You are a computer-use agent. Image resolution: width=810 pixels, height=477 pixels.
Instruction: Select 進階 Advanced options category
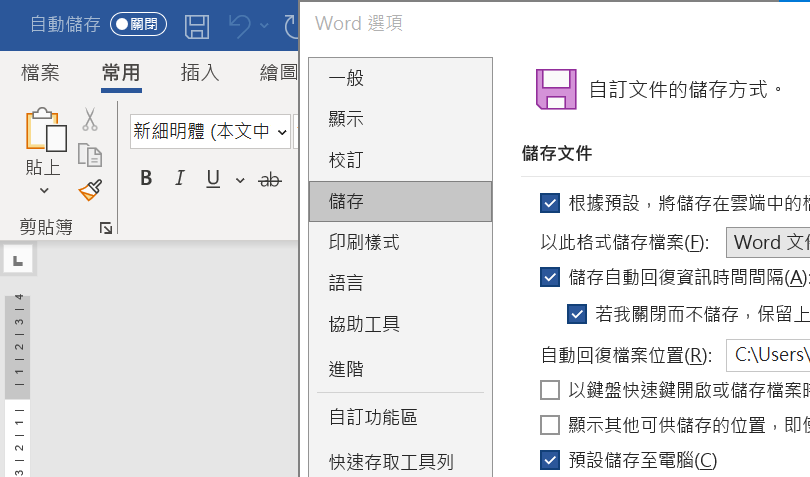coord(400,370)
